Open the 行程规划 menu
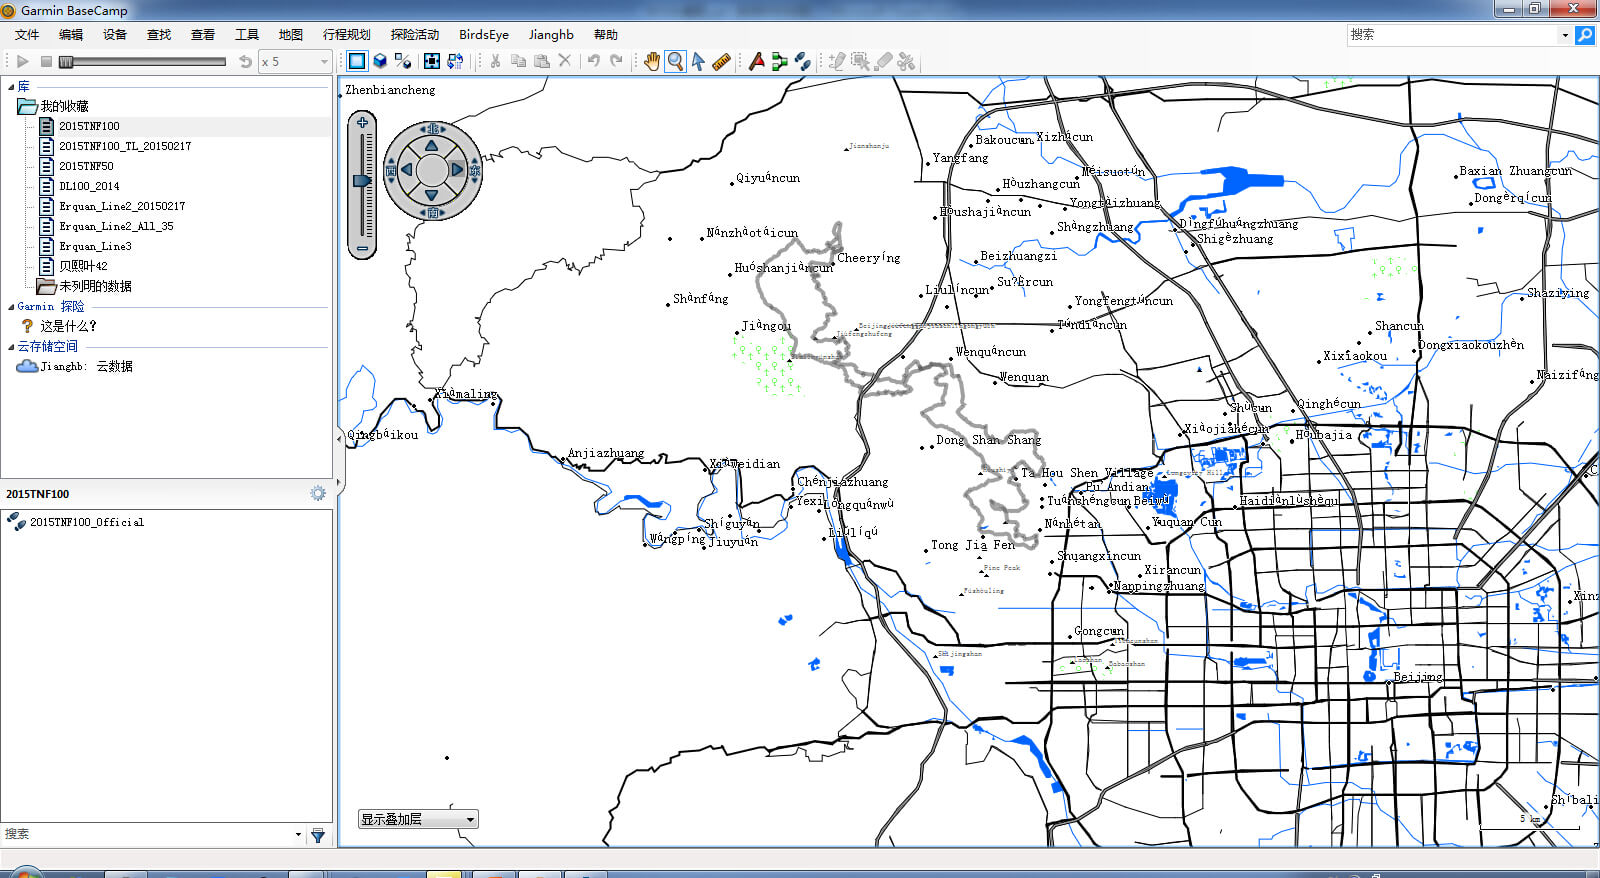Screen dimensions: 1600x878 347,34
